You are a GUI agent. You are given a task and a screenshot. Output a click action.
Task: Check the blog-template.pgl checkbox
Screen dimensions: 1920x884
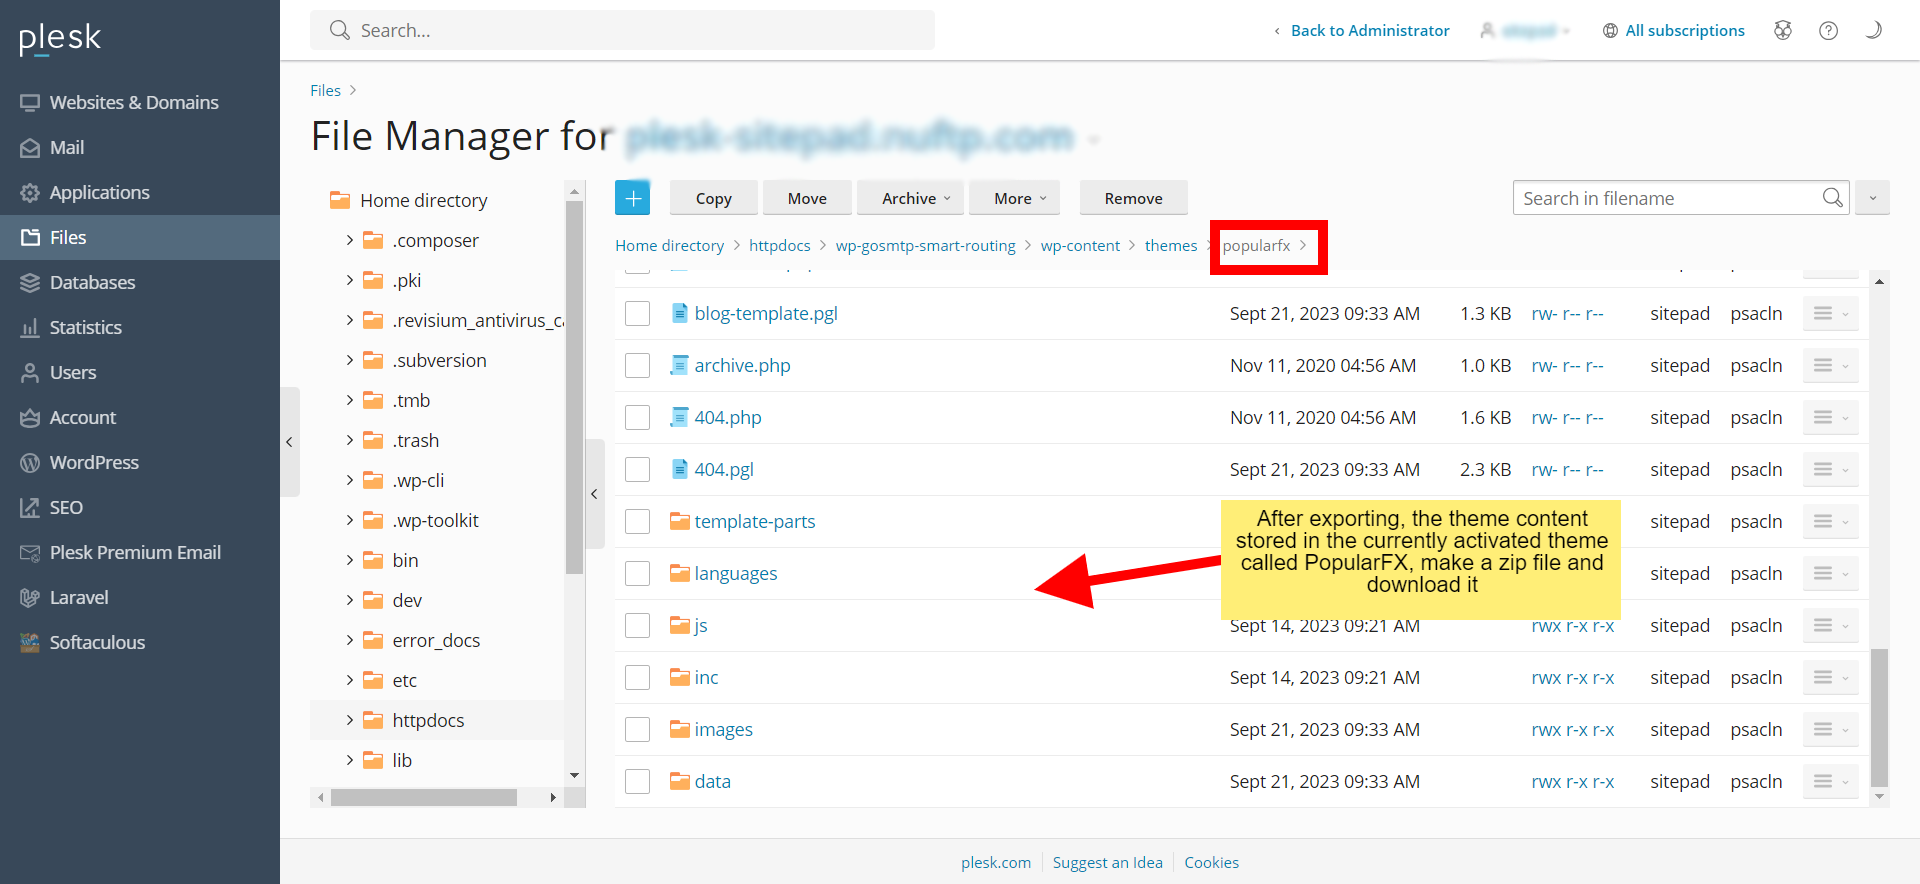point(637,314)
